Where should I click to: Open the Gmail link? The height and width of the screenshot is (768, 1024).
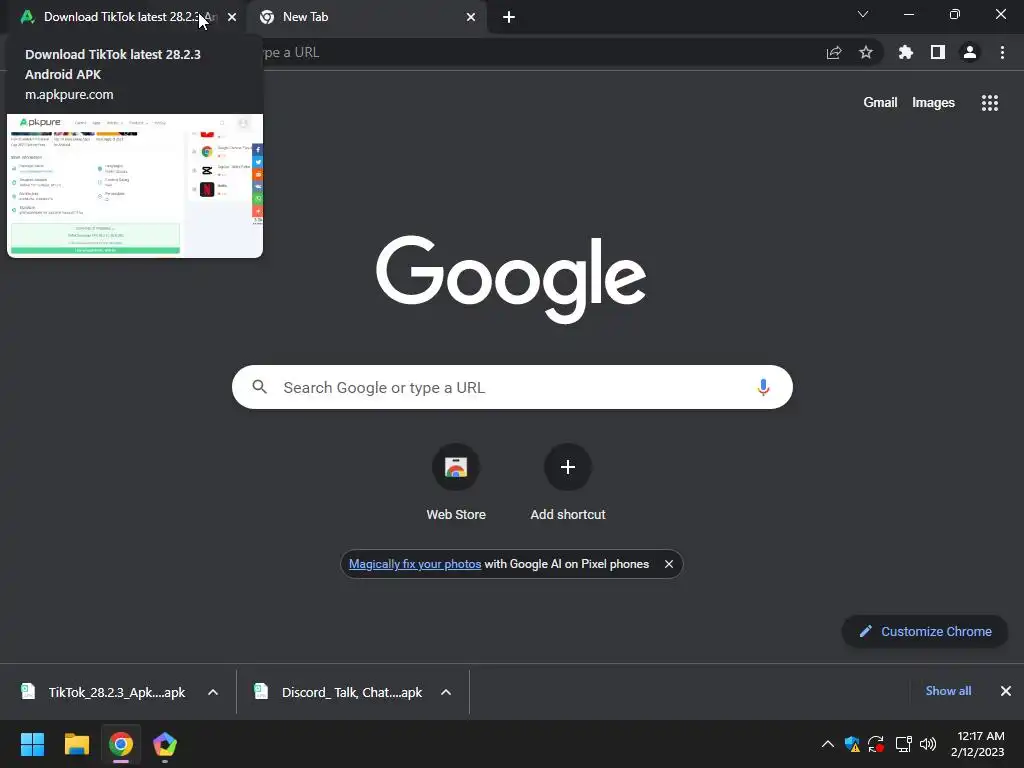point(880,103)
